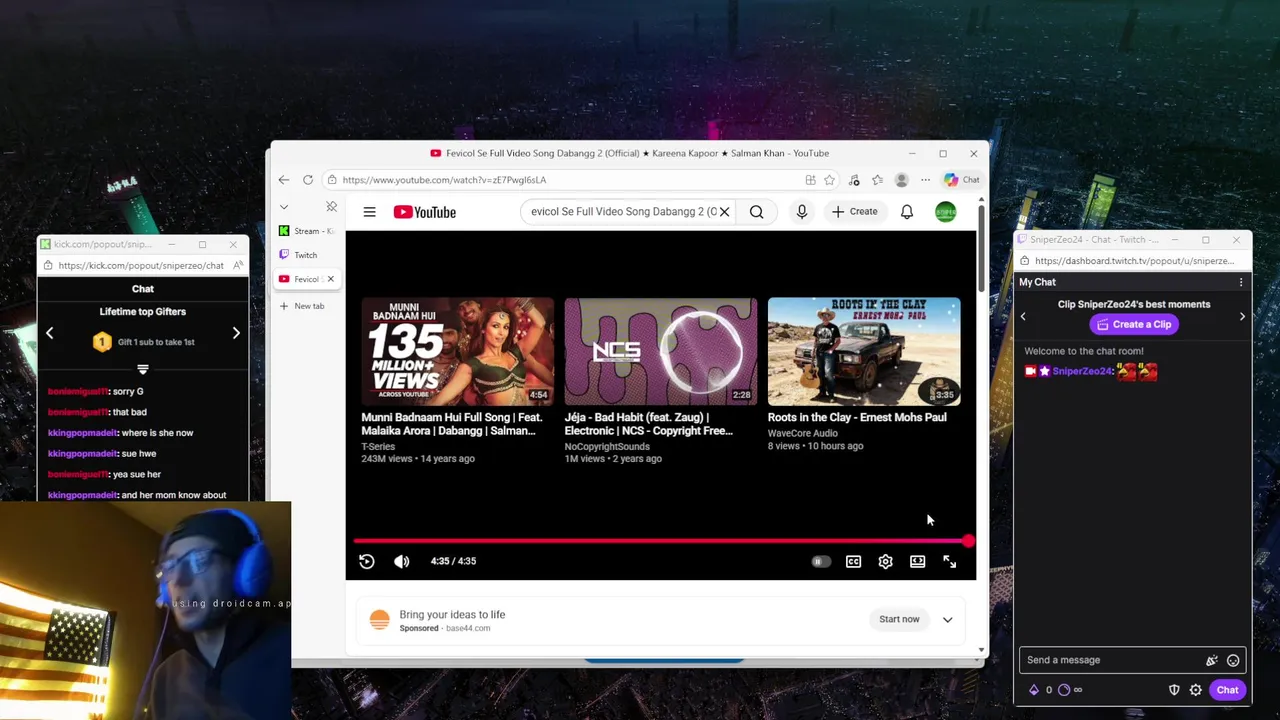This screenshot has width=1280, height=720.
Task: Add this page to favorites star
Action: [829, 180]
